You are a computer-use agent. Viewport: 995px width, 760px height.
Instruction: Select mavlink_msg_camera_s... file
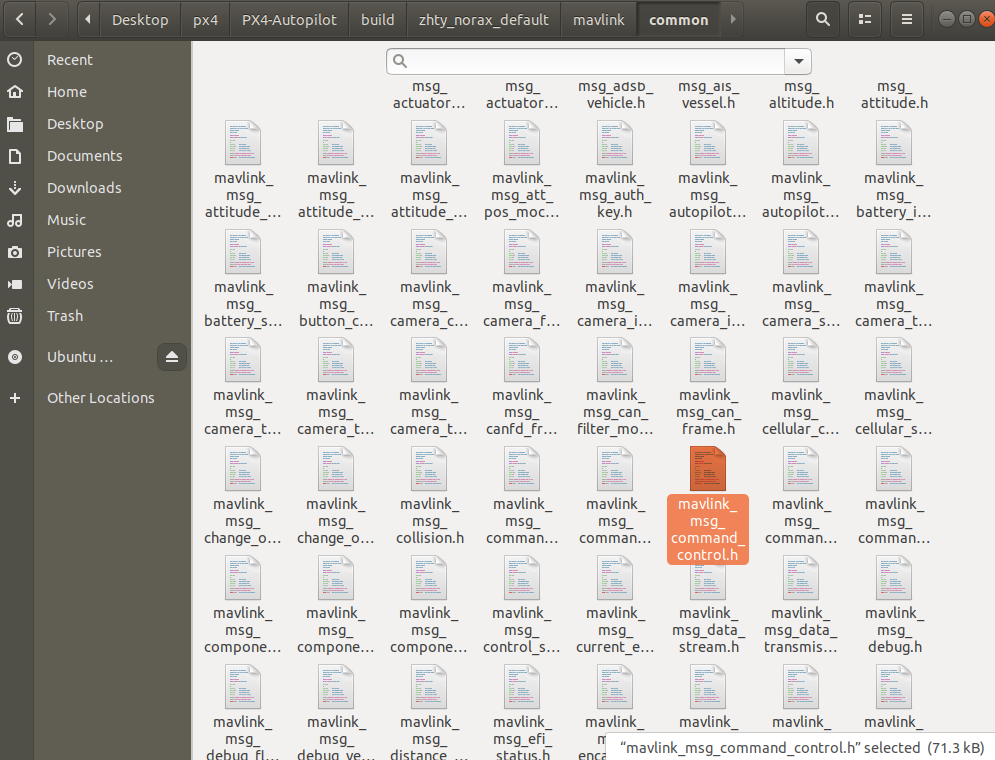coord(801,279)
